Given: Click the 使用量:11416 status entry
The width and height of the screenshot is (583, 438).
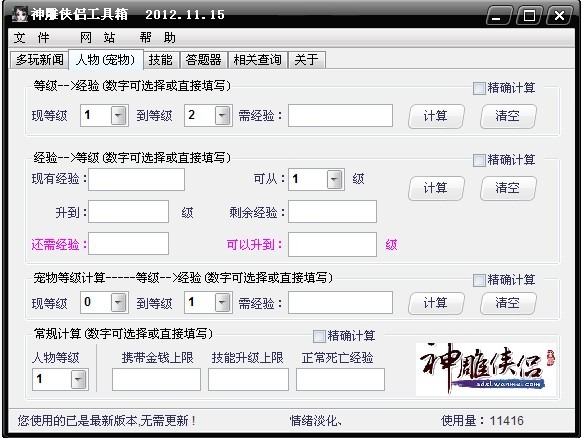Looking at the screenshot, I should pos(482,421).
